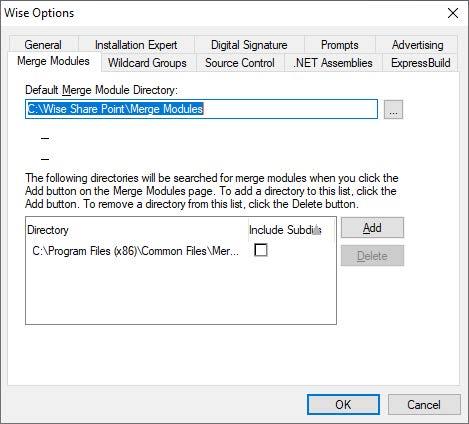Click the Add directory button
This screenshot has height=424, width=469.
click(372, 228)
